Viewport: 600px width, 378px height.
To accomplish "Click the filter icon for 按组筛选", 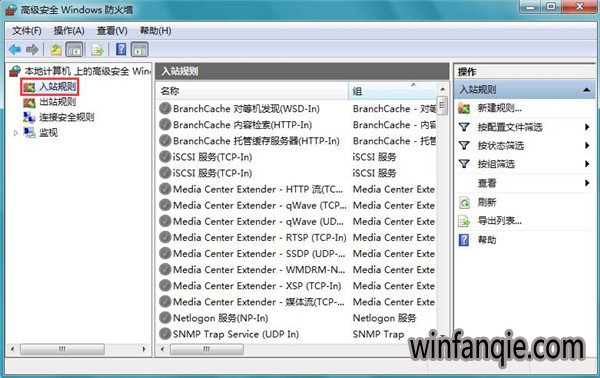I will click(x=464, y=164).
